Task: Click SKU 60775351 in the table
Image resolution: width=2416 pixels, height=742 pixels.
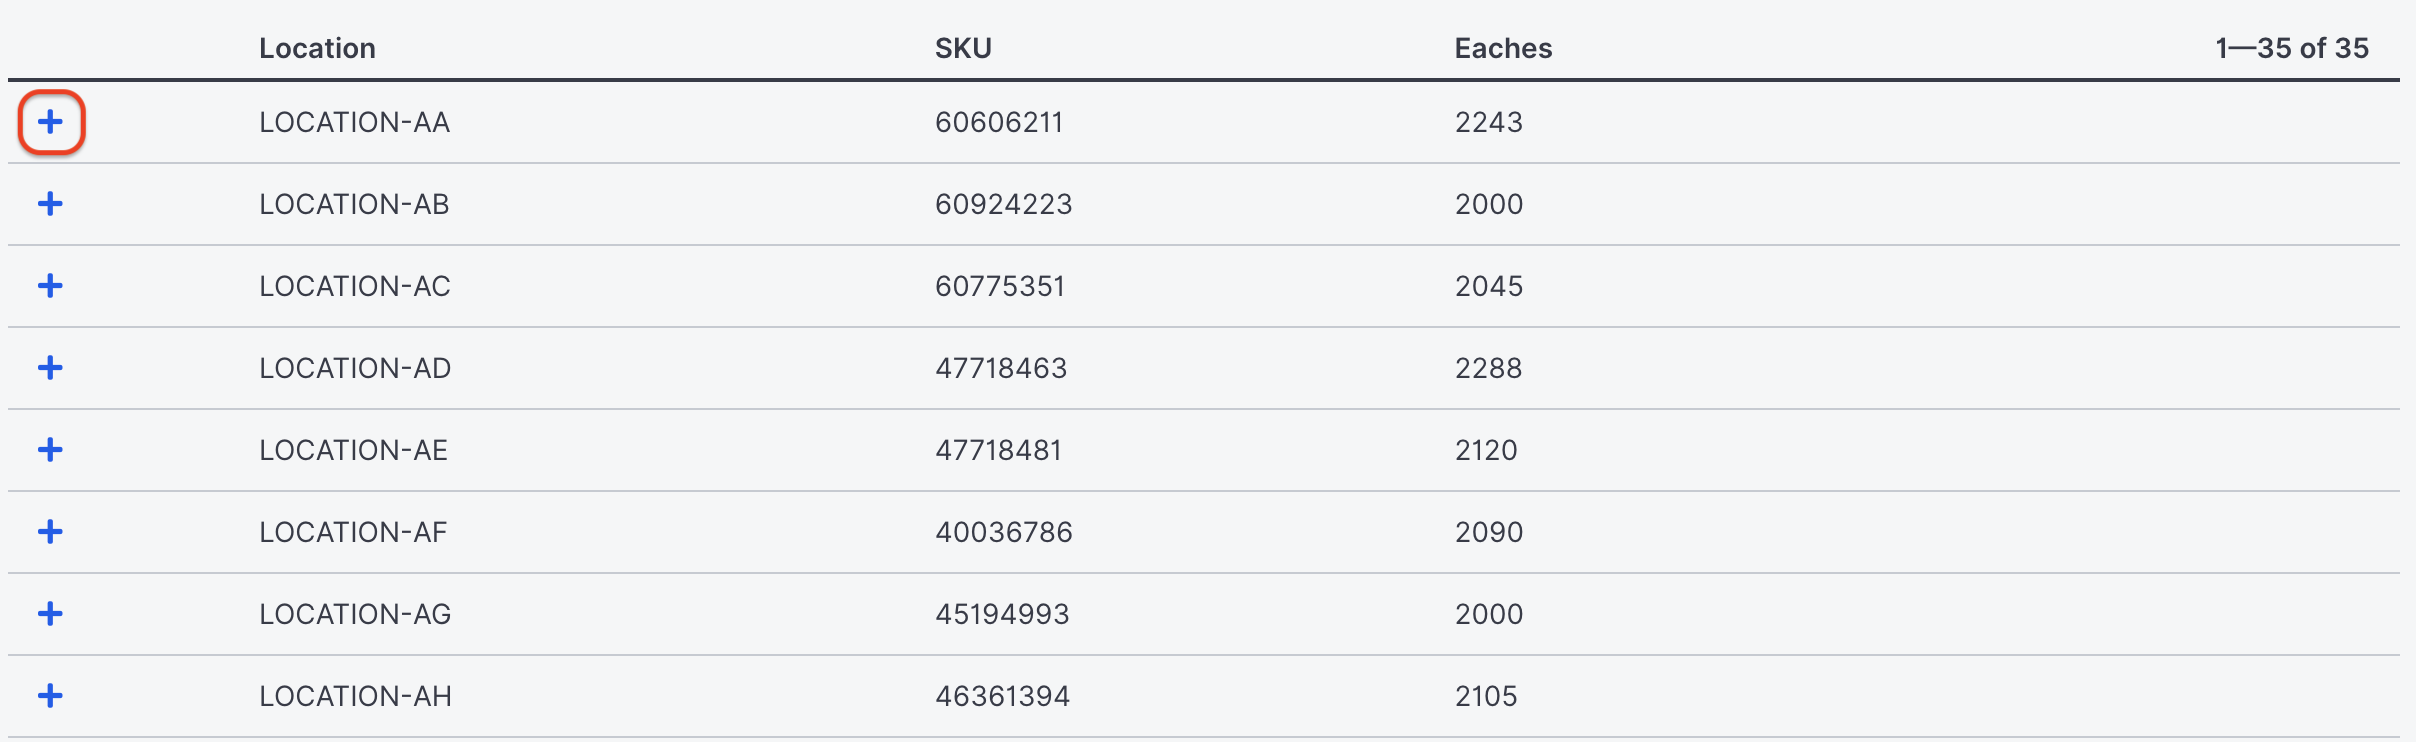Action: (x=1000, y=286)
